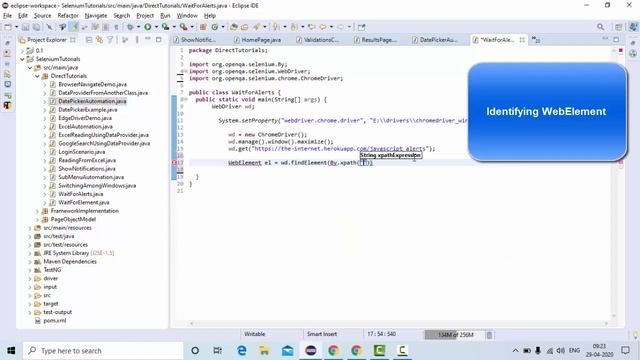Collapse the DirectTutorials package
The image size is (640, 360).
(x=37, y=76)
